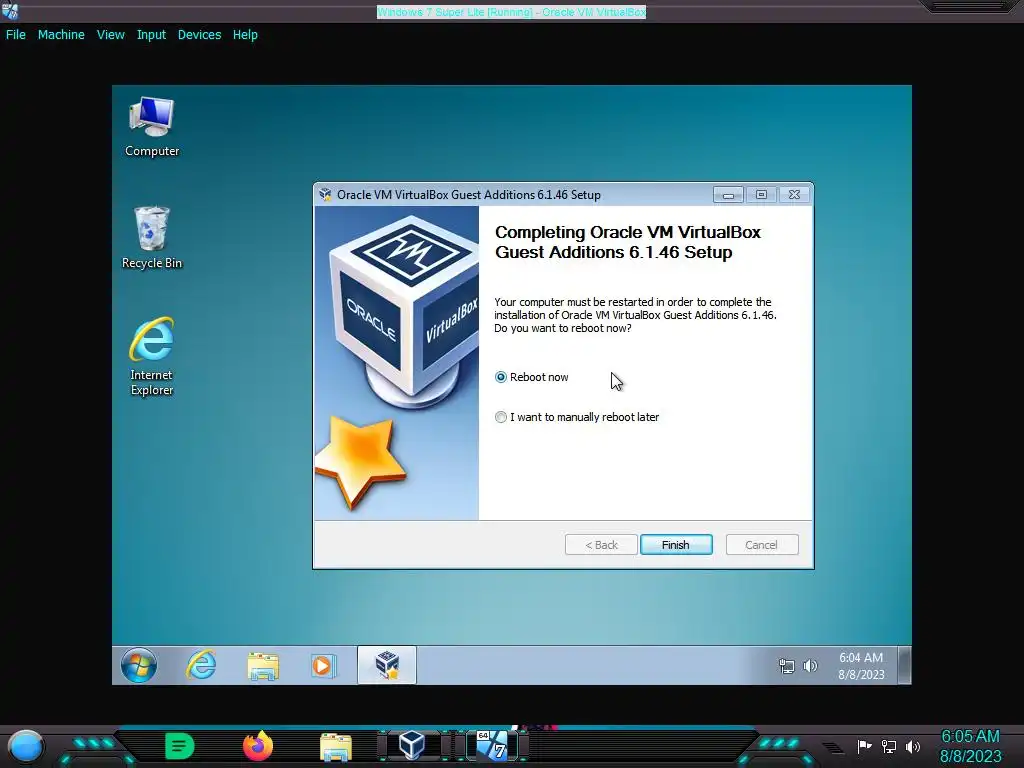This screenshot has width=1024, height=768.
Task: Close the Guest Additions setup dialog
Action: coord(794,195)
